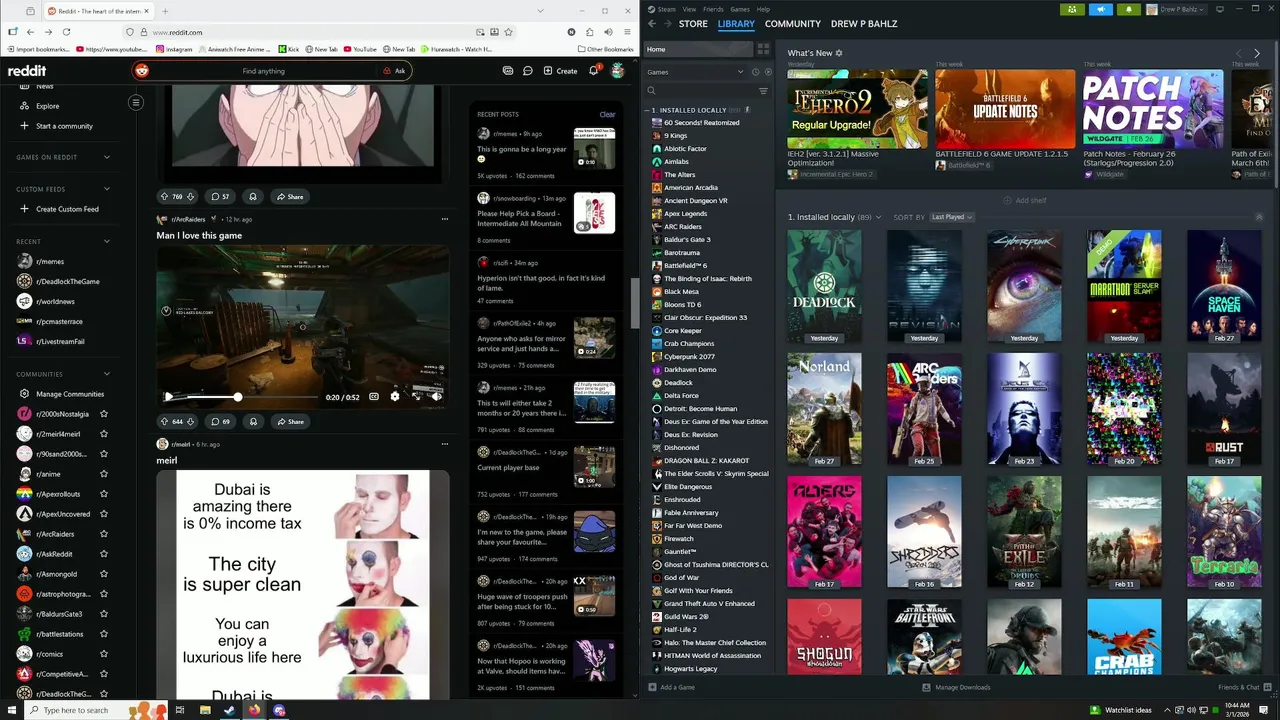Viewport: 1280px width, 720px height.
Task: Give award on the r/ArcRaiders post
Action: 252,422
